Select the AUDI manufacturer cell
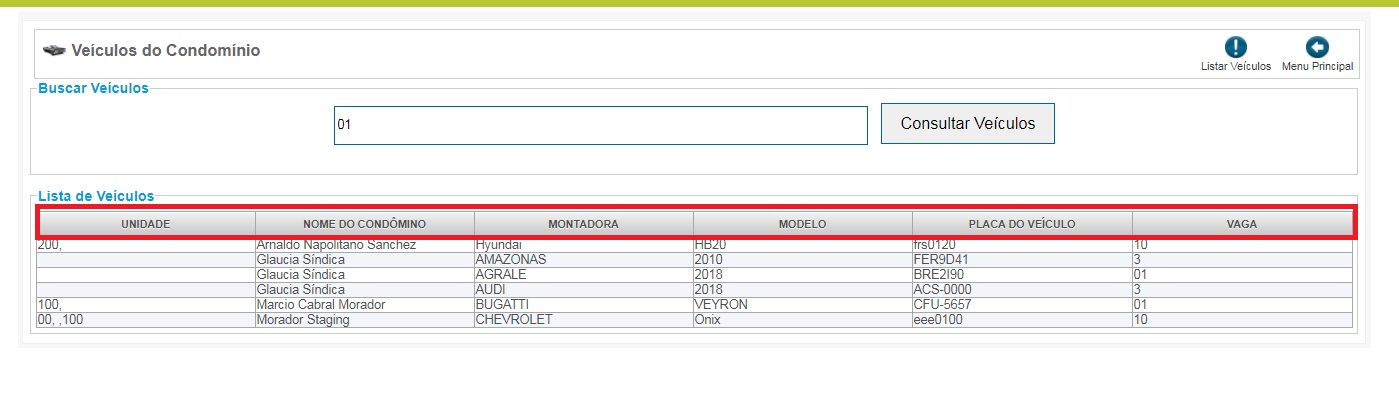1399x395 pixels. click(583, 289)
